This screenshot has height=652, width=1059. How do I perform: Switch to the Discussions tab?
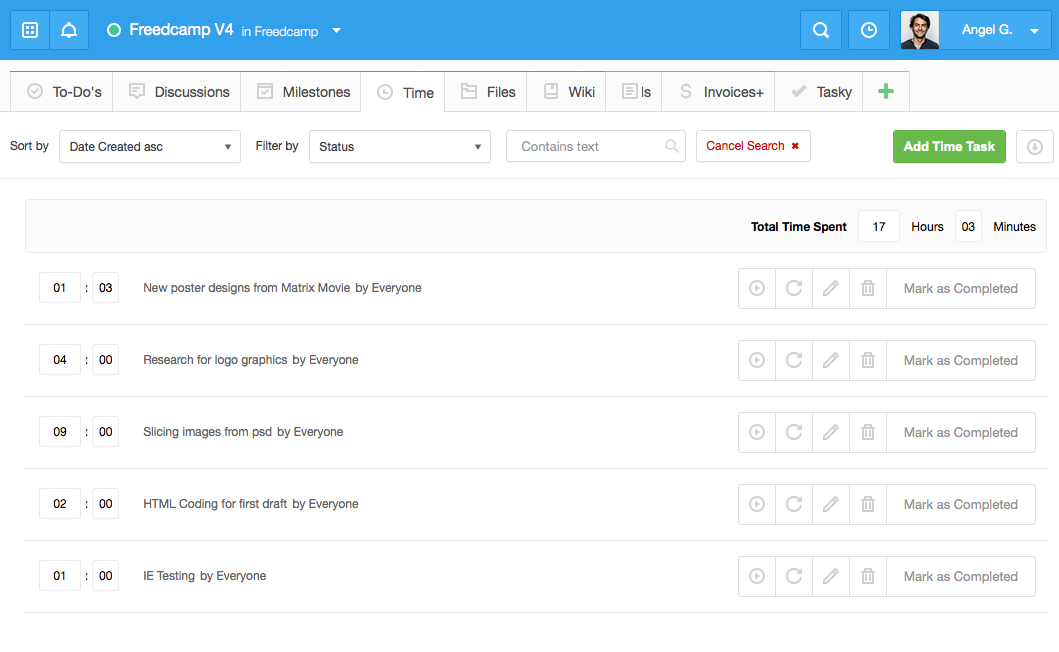[x=179, y=92]
